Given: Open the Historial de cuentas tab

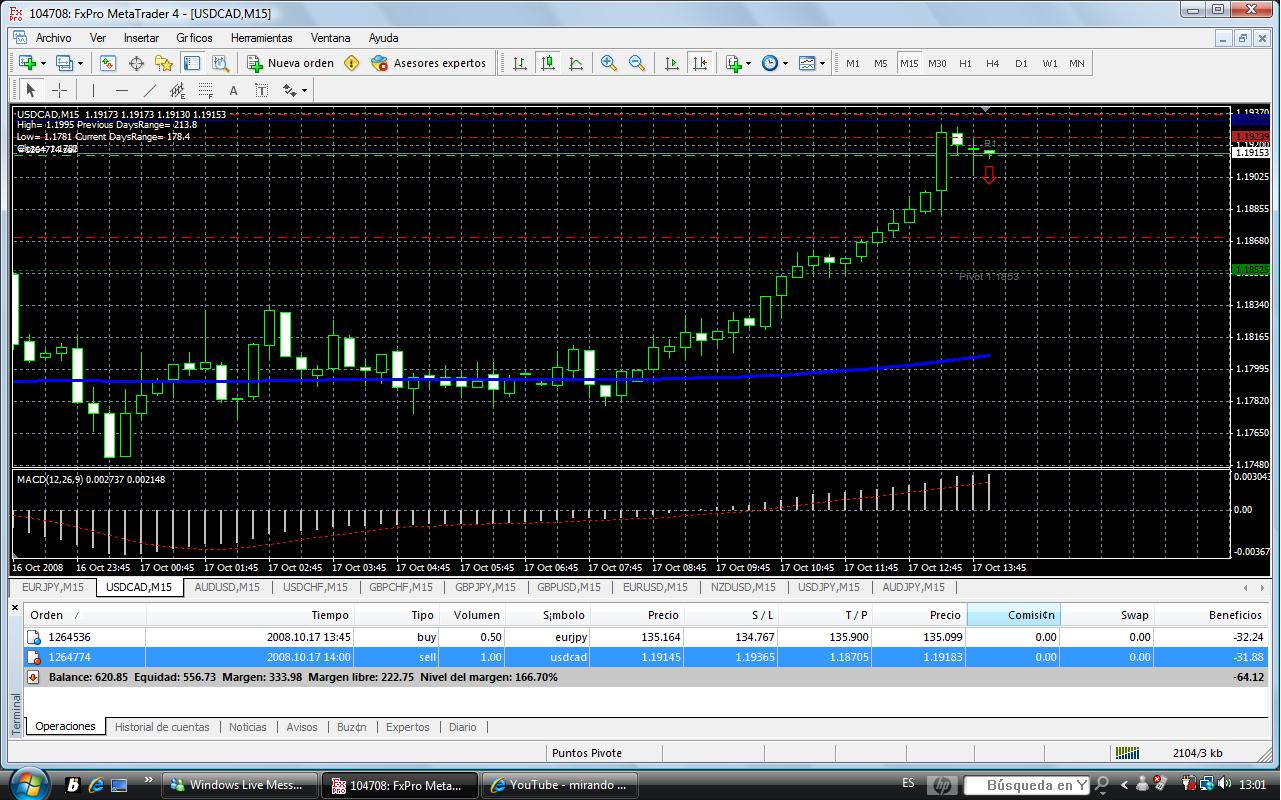Looking at the screenshot, I should point(162,727).
